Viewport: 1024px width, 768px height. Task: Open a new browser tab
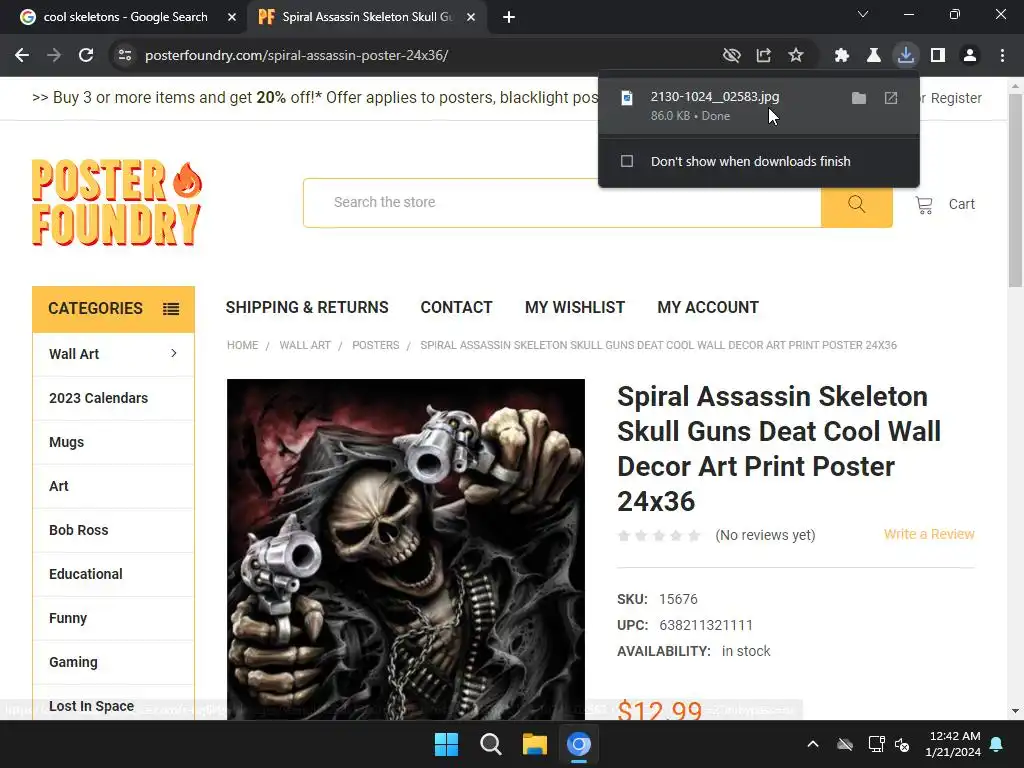click(x=509, y=17)
